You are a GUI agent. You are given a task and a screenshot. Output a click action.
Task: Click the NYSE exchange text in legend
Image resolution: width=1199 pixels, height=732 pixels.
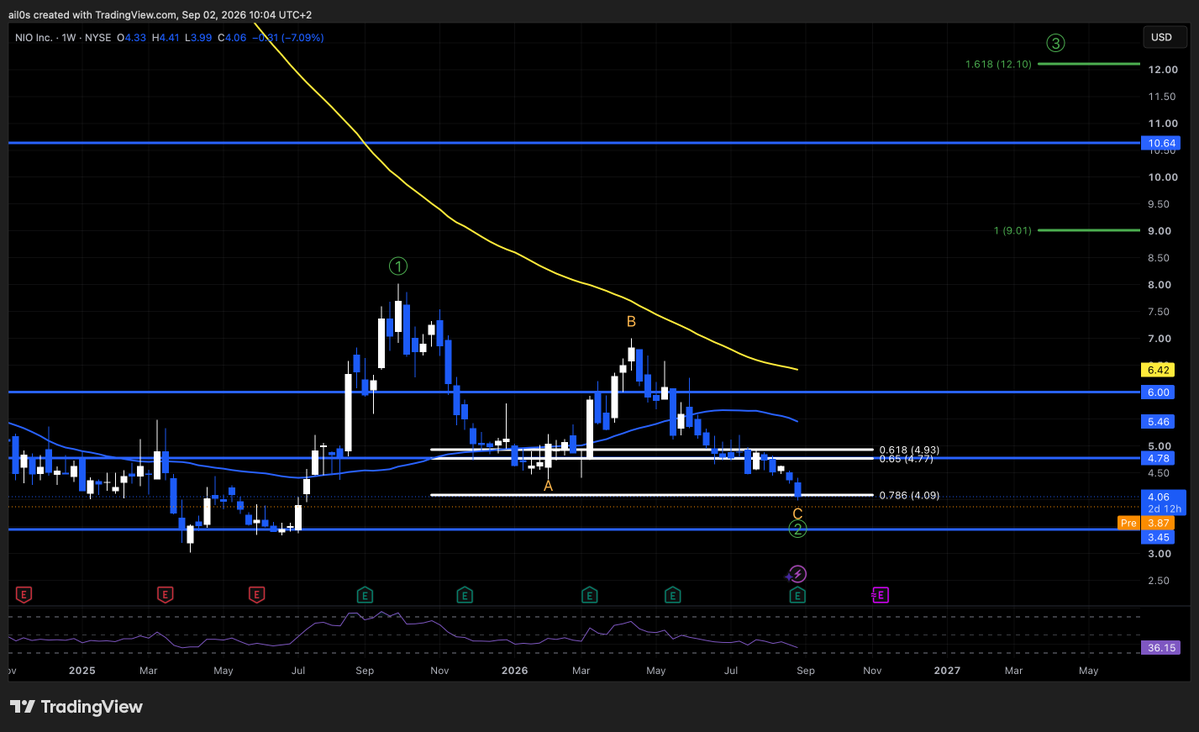(x=98, y=37)
